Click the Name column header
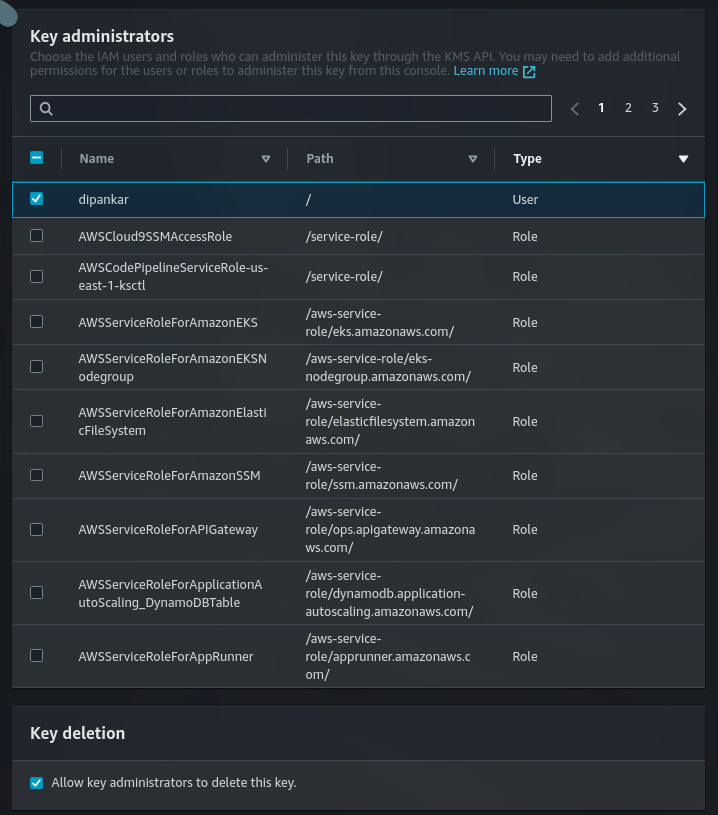Screen dimensions: 718x815 (x=97, y=159)
